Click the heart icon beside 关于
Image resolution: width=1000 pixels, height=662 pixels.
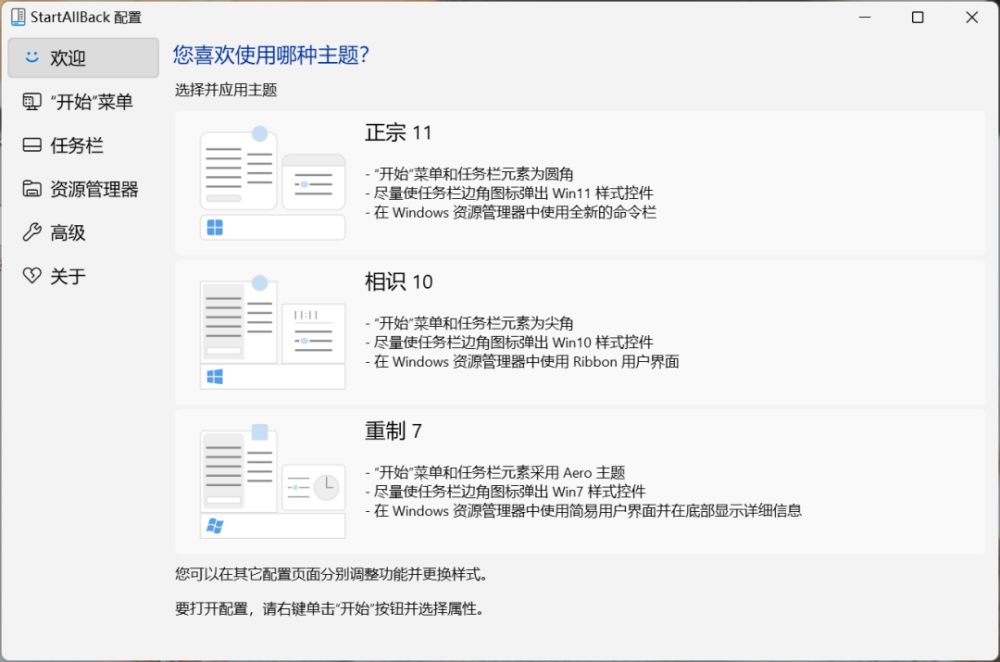pos(32,276)
